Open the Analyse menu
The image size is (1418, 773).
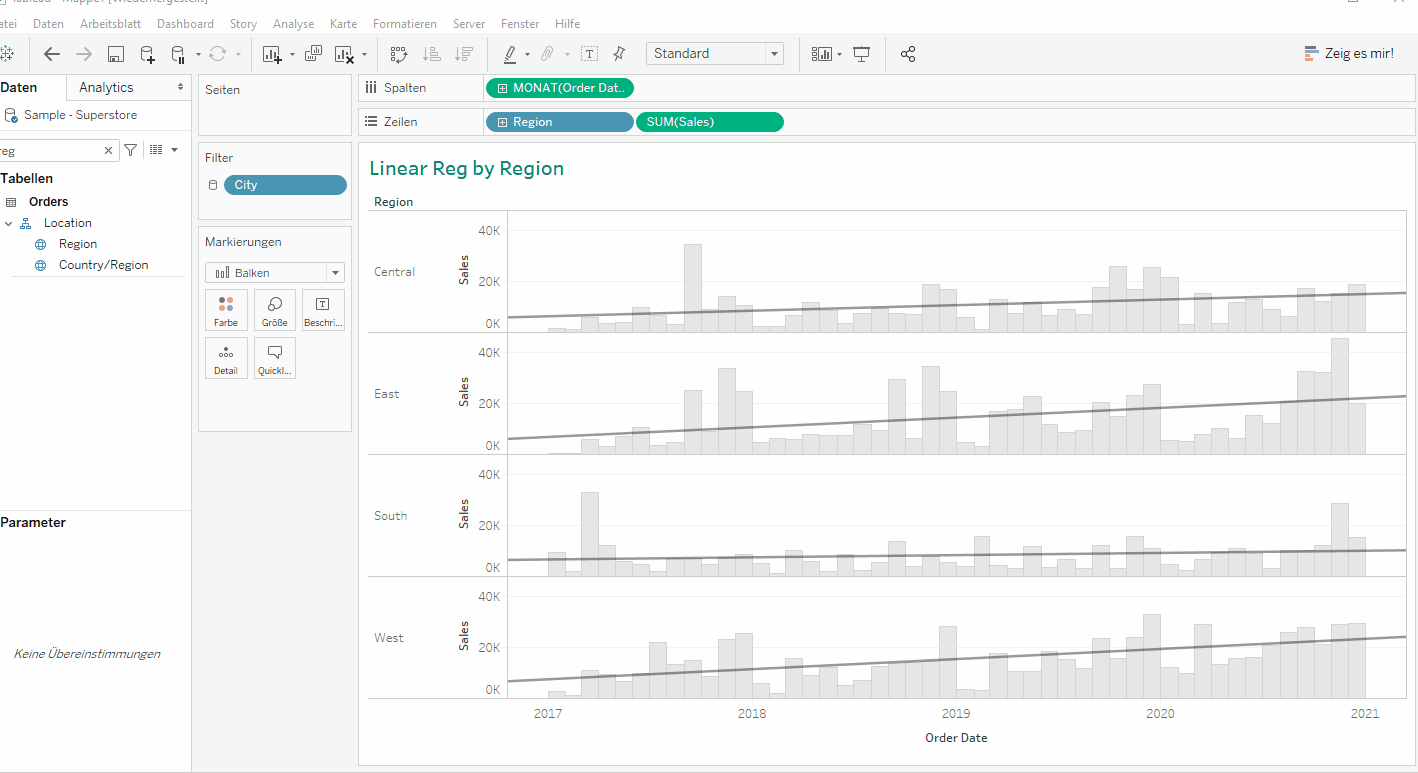pyautogui.click(x=293, y=23)
